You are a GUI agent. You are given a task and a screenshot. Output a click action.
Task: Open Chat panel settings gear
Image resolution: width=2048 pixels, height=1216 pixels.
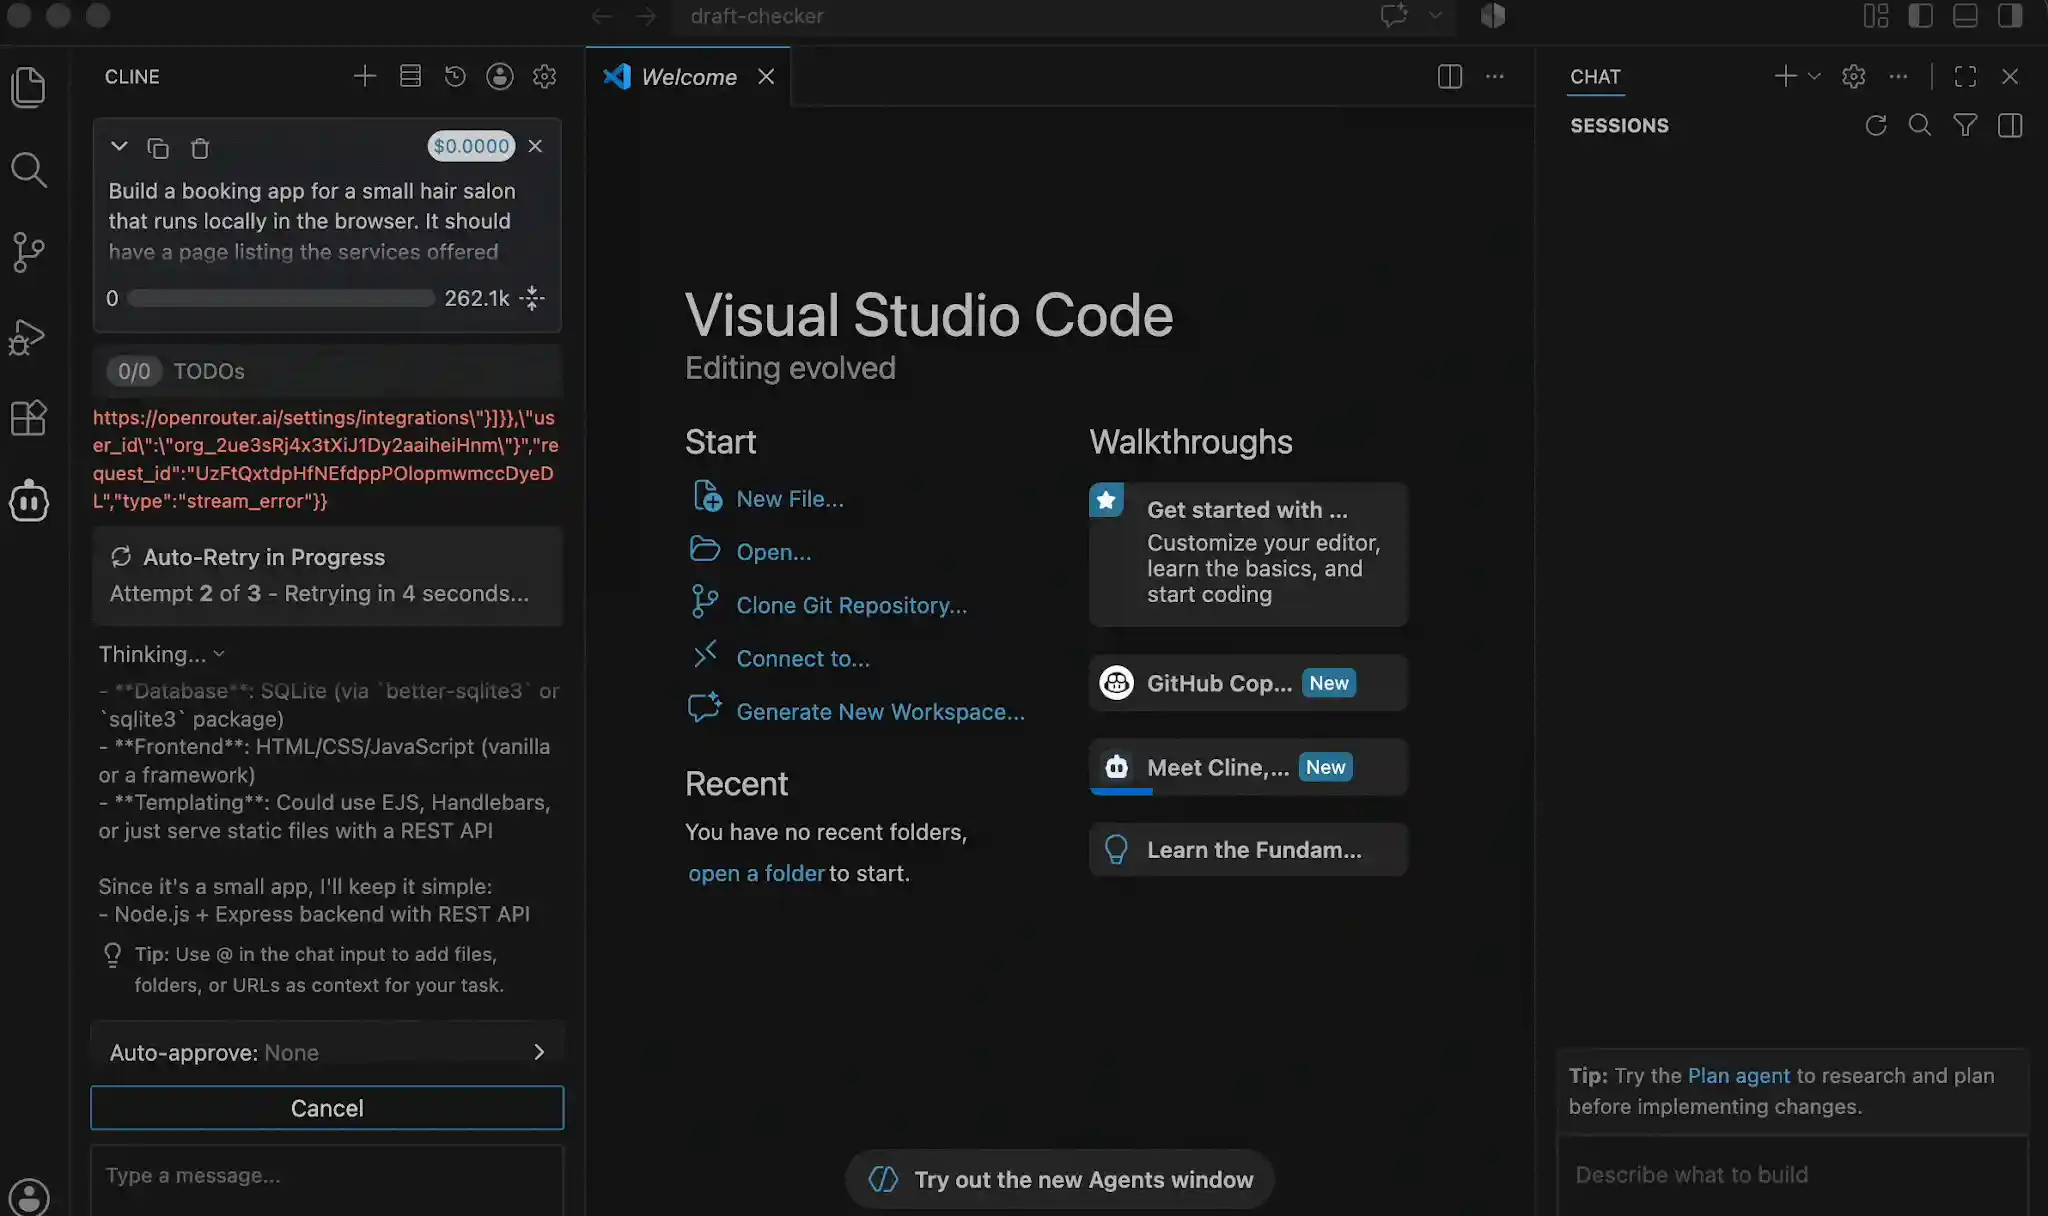[1854, 76]
